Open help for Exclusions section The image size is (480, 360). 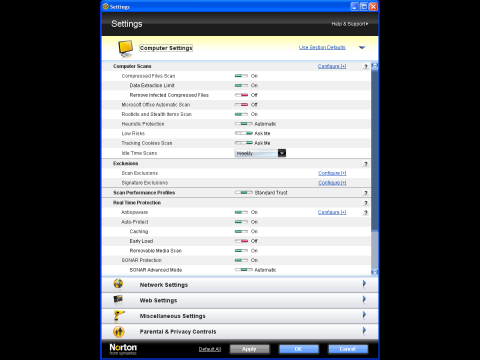(x=366, y=164)
